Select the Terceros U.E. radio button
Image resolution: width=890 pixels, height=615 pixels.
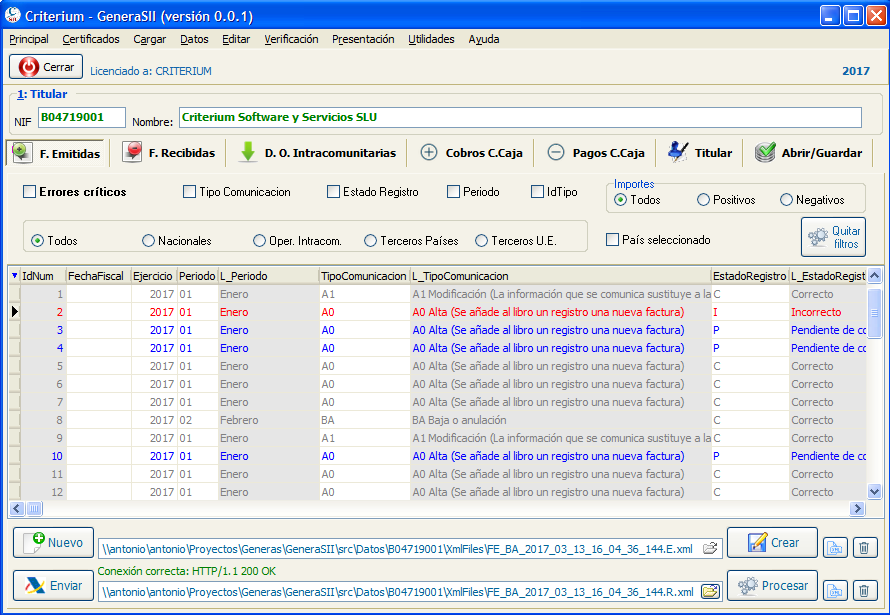481,241
